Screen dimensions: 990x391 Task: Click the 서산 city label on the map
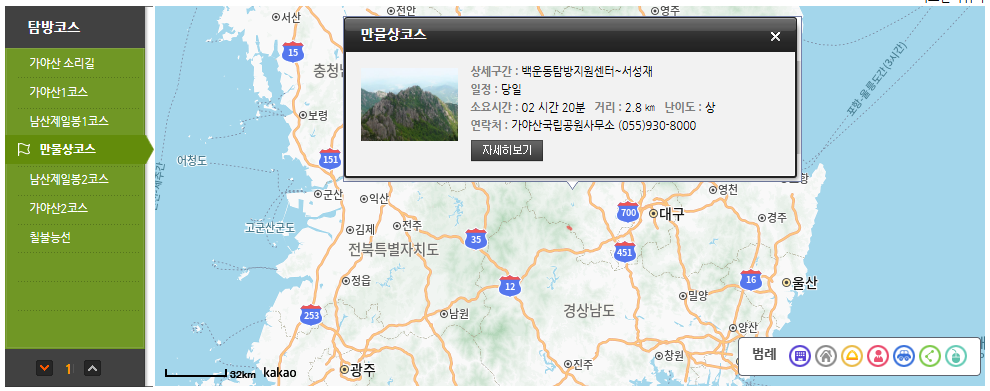pyautogui.click(x=290, y=17)
